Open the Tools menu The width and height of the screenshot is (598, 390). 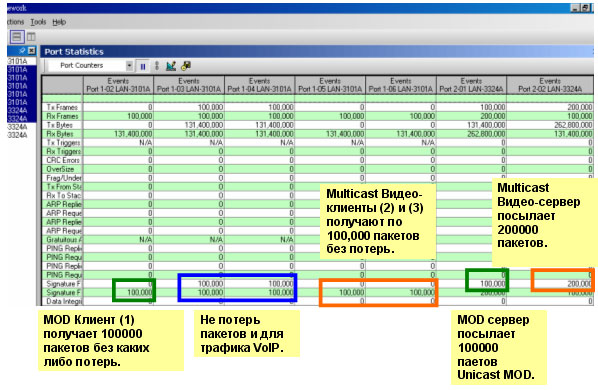click(38, 22)
